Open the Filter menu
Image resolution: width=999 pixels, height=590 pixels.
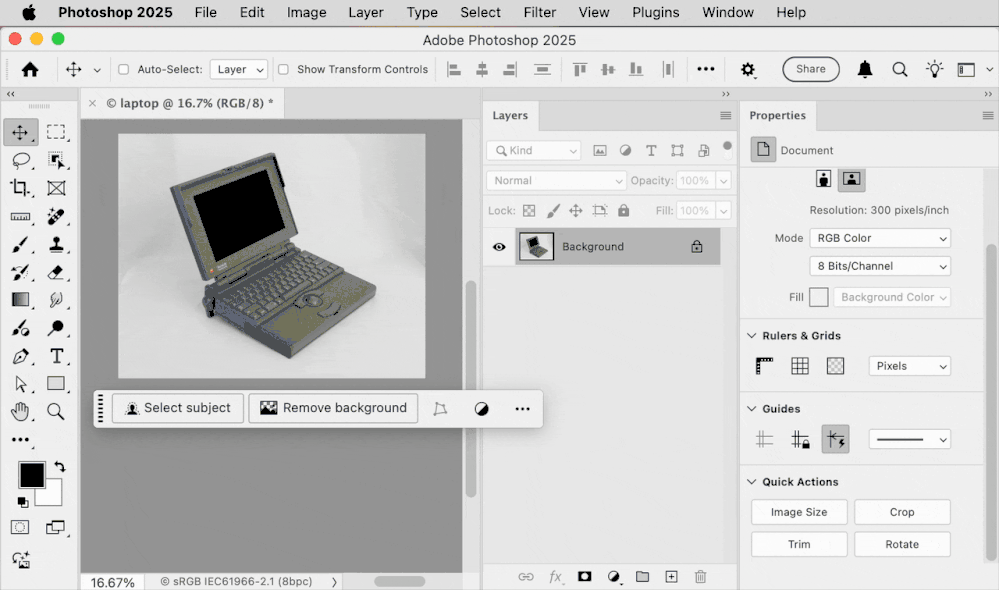(539, 13)
